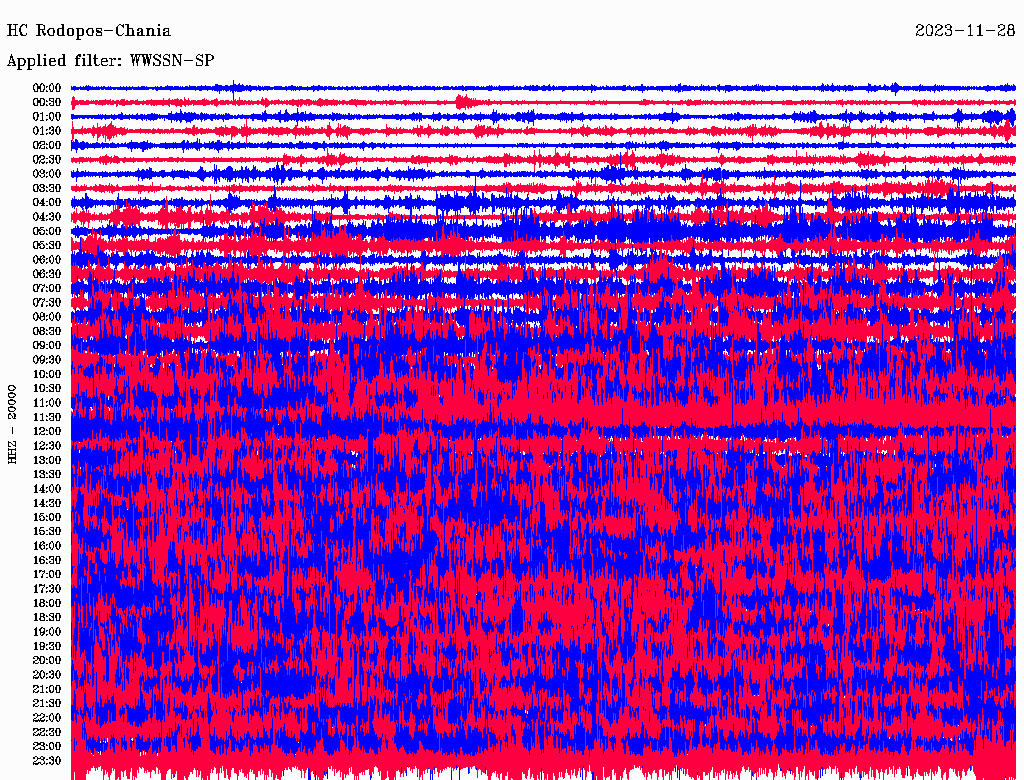The height and width of the screenshot is (780, 1024).
Task: Click the 00:30 time label
Action: (x=47, y=102)
